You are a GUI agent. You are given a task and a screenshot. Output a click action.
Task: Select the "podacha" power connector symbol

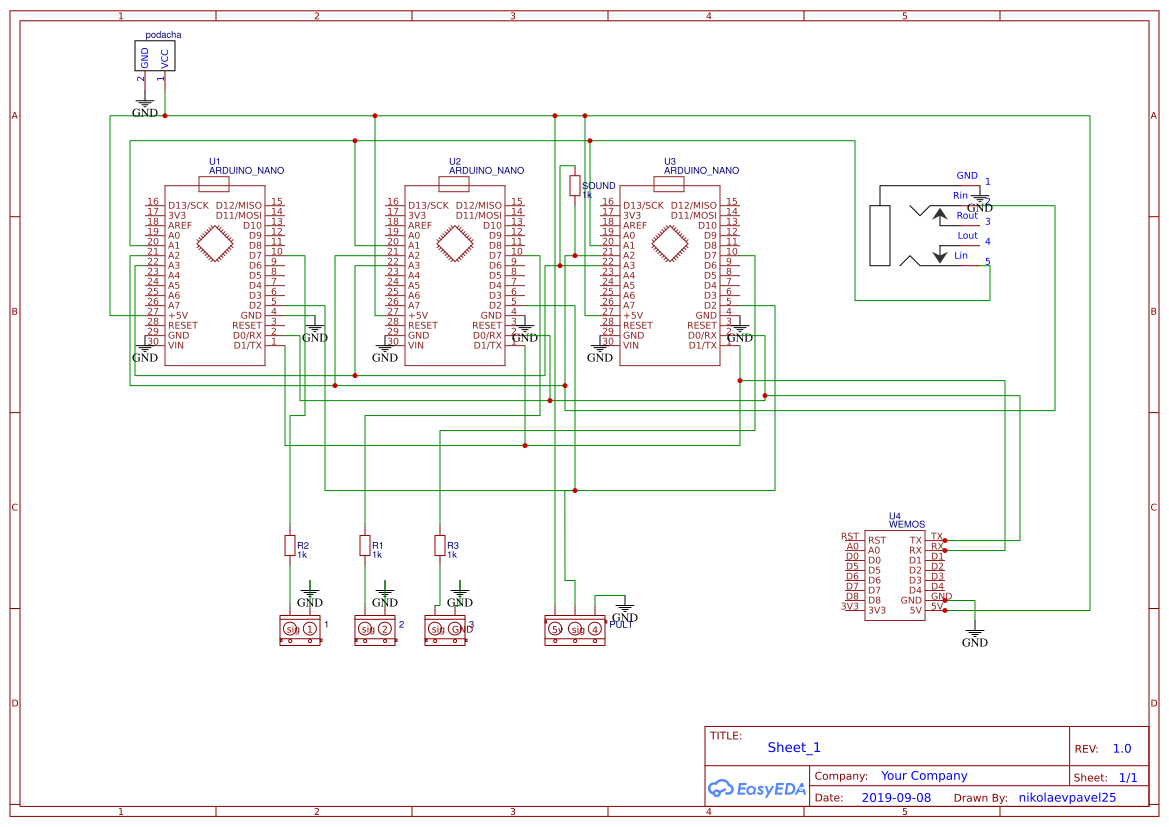[155, 57]
